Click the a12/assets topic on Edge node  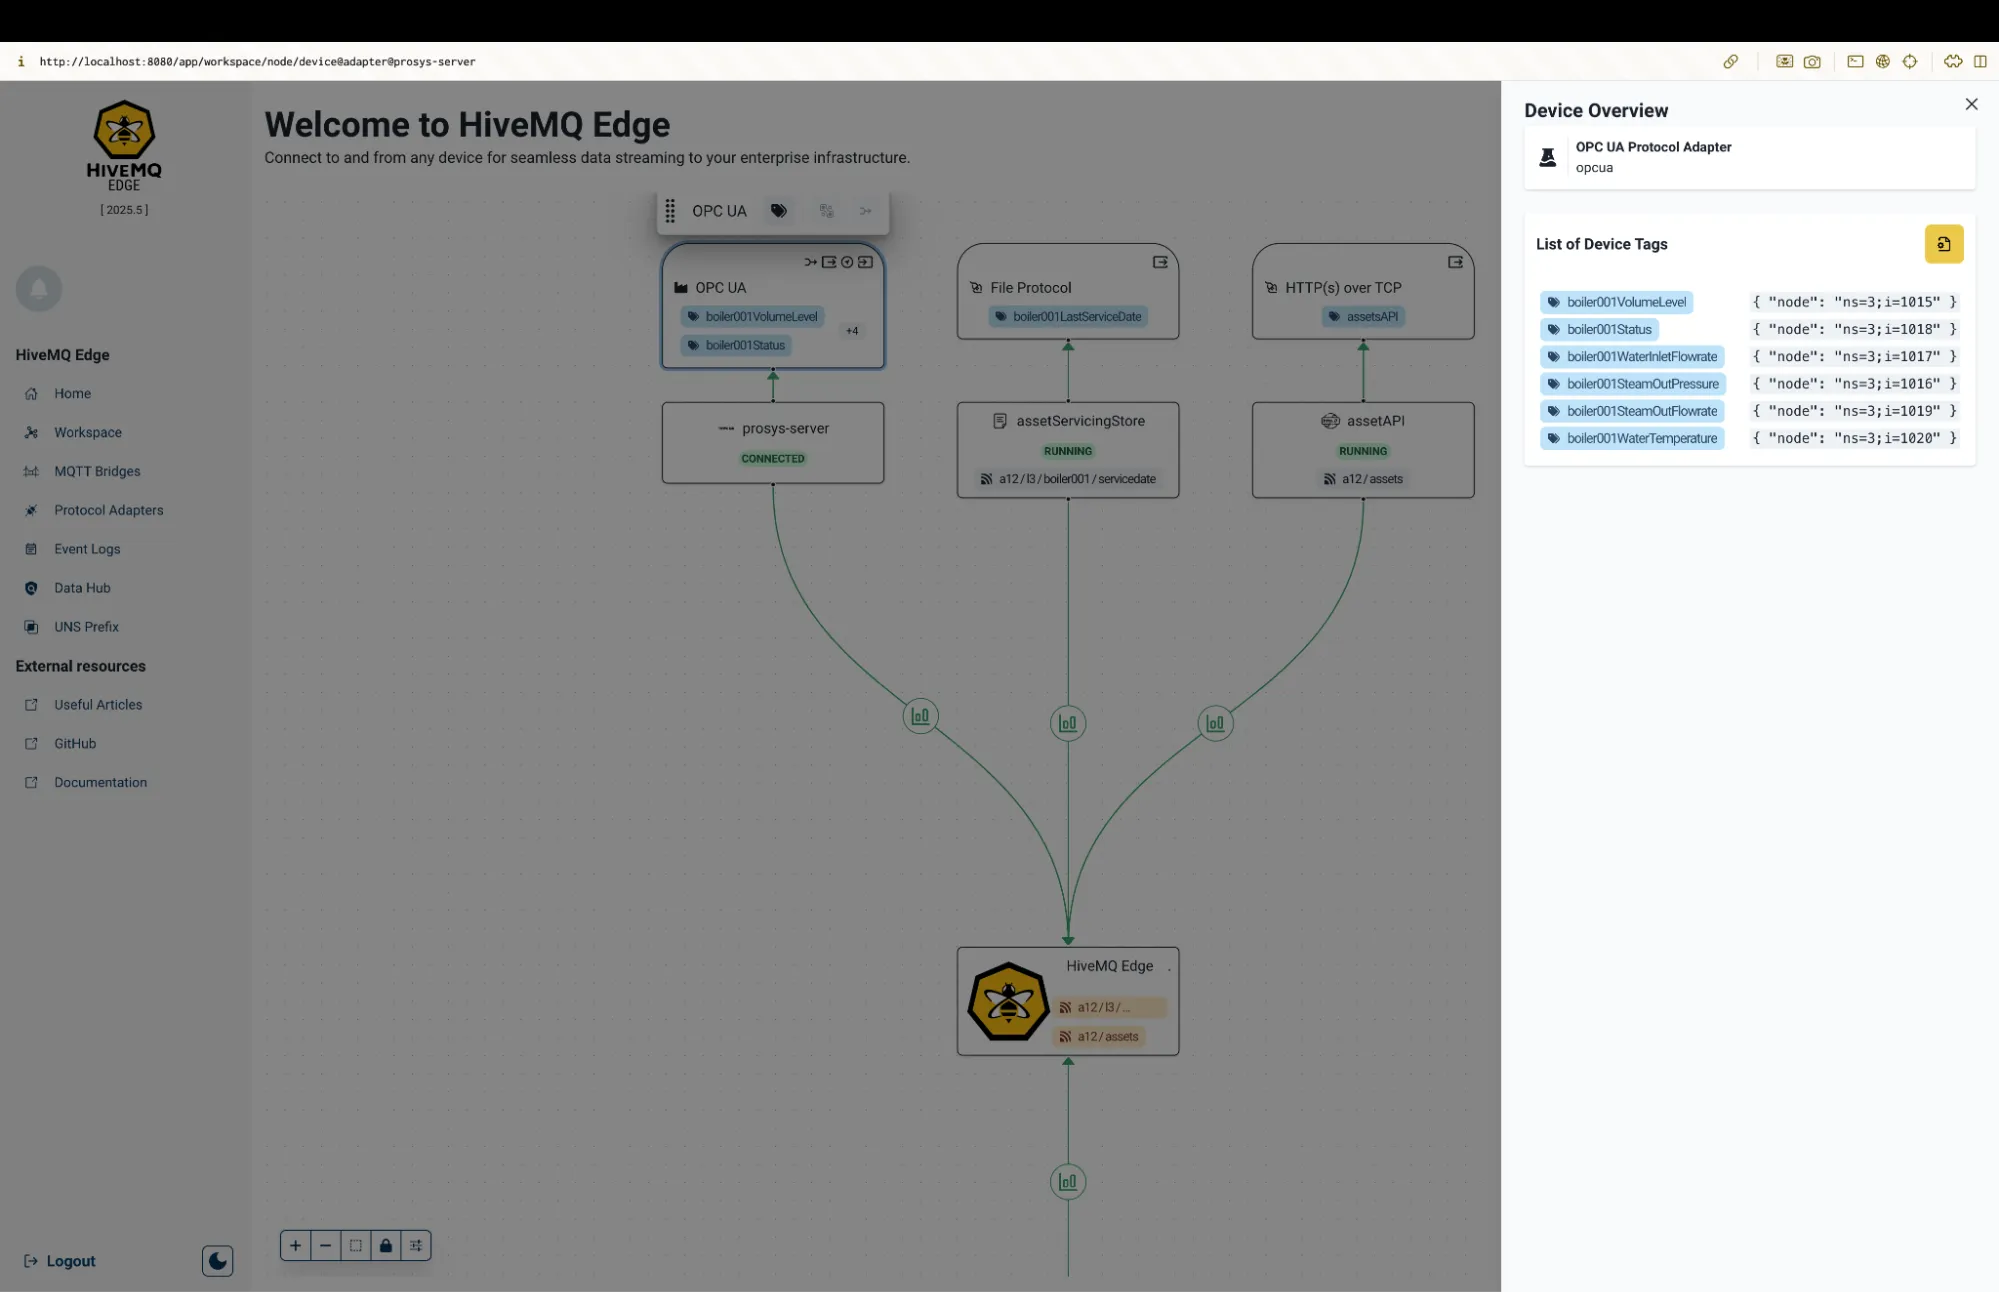pyautogui.click(x=1099, y=1037)
